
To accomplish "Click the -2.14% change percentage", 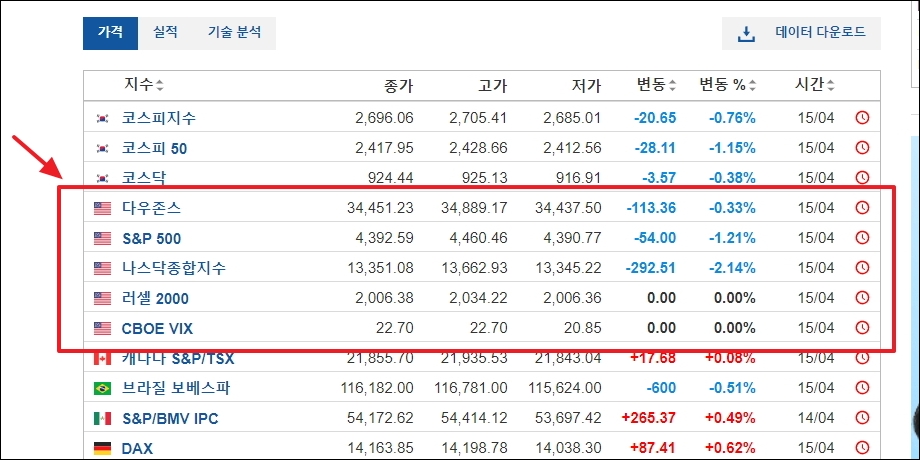I will click(732, 268).
